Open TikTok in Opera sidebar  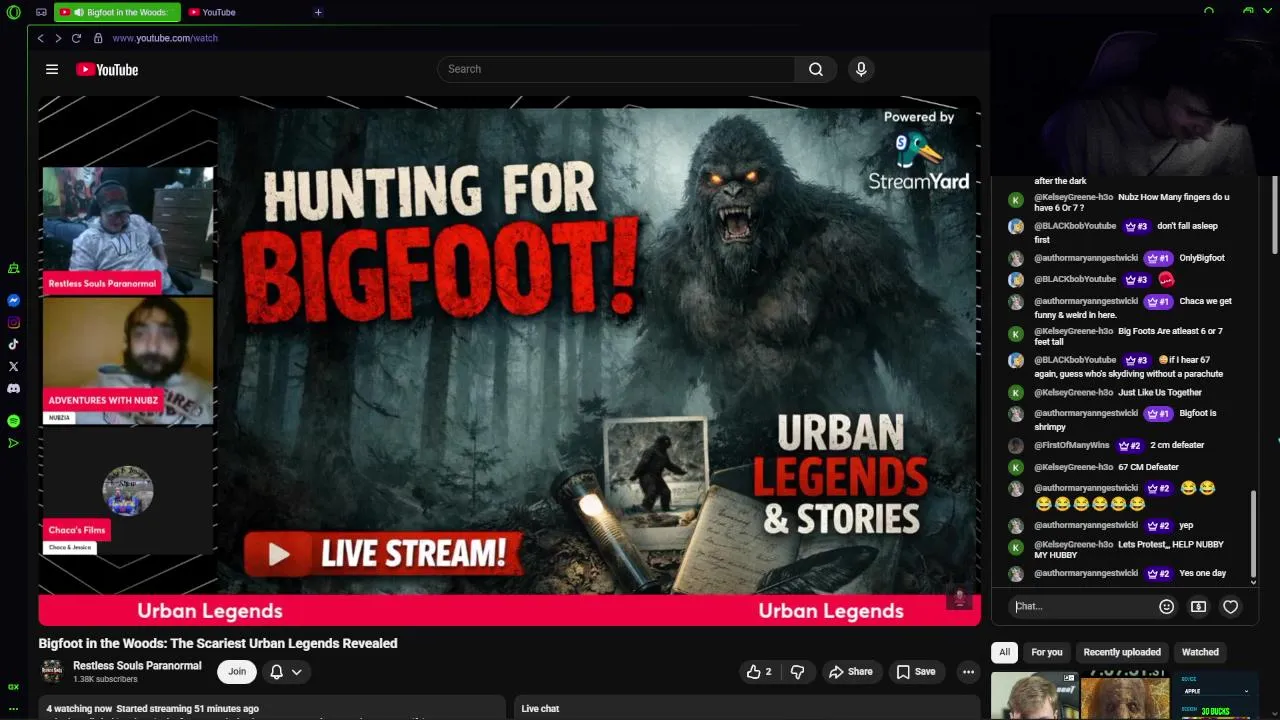coord(14,344)
